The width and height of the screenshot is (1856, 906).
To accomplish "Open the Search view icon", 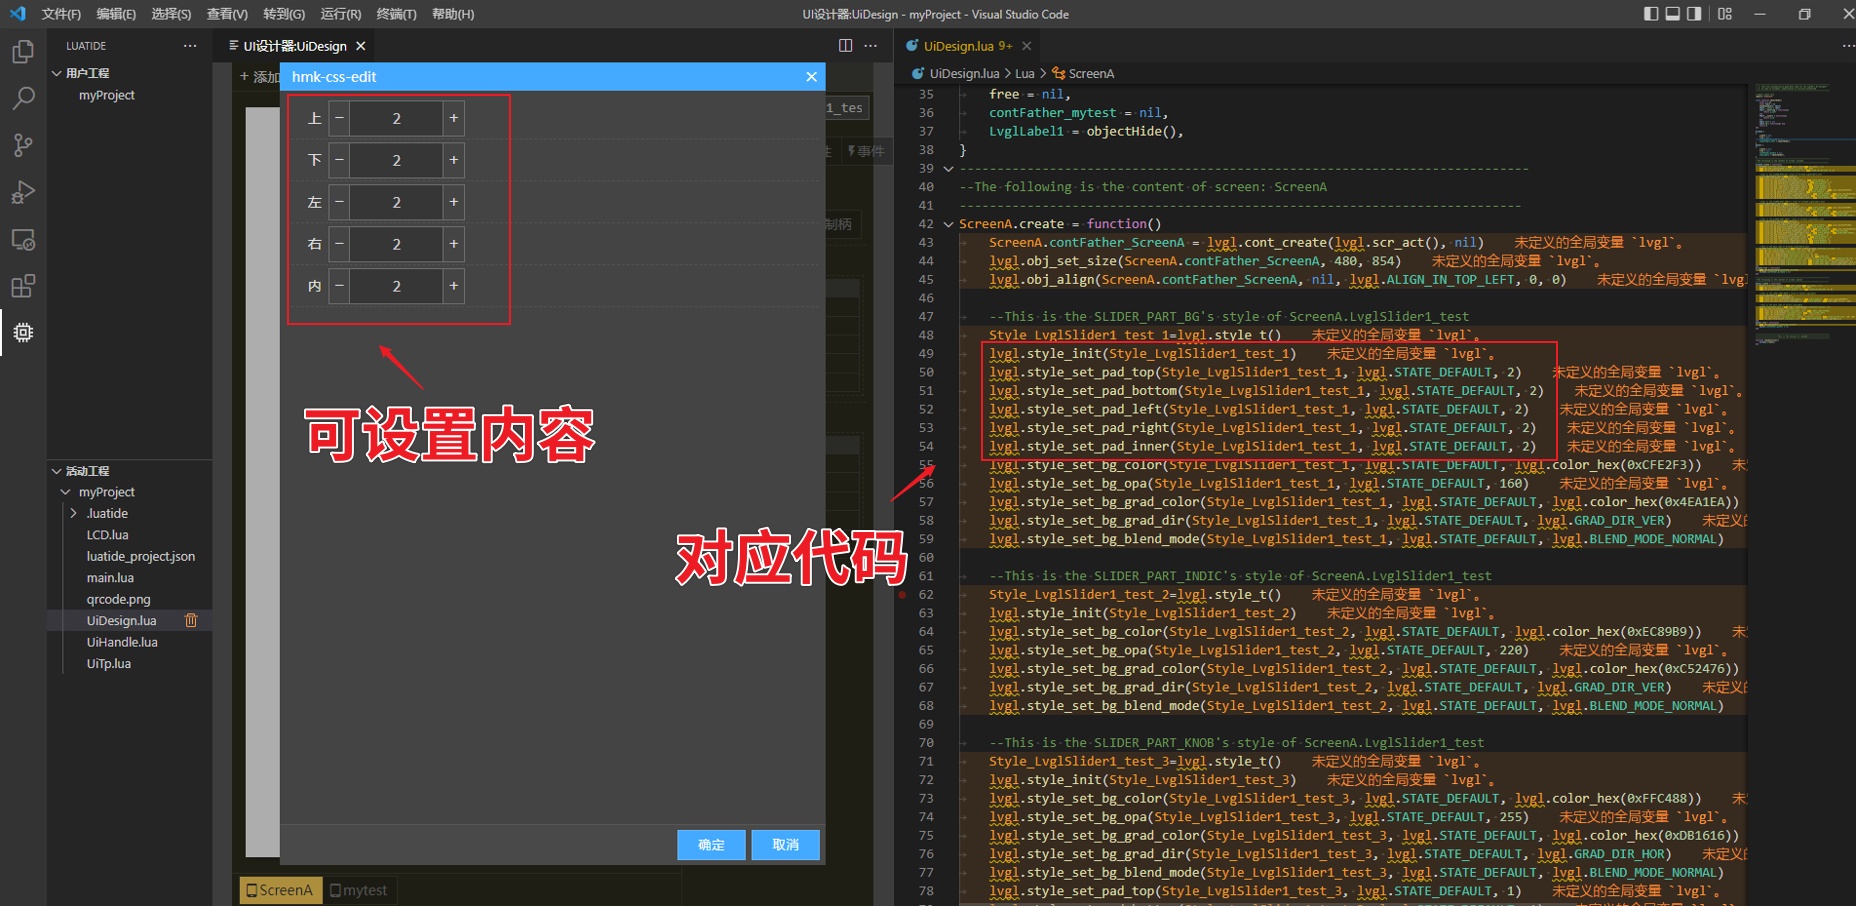I will click(22, 98).
